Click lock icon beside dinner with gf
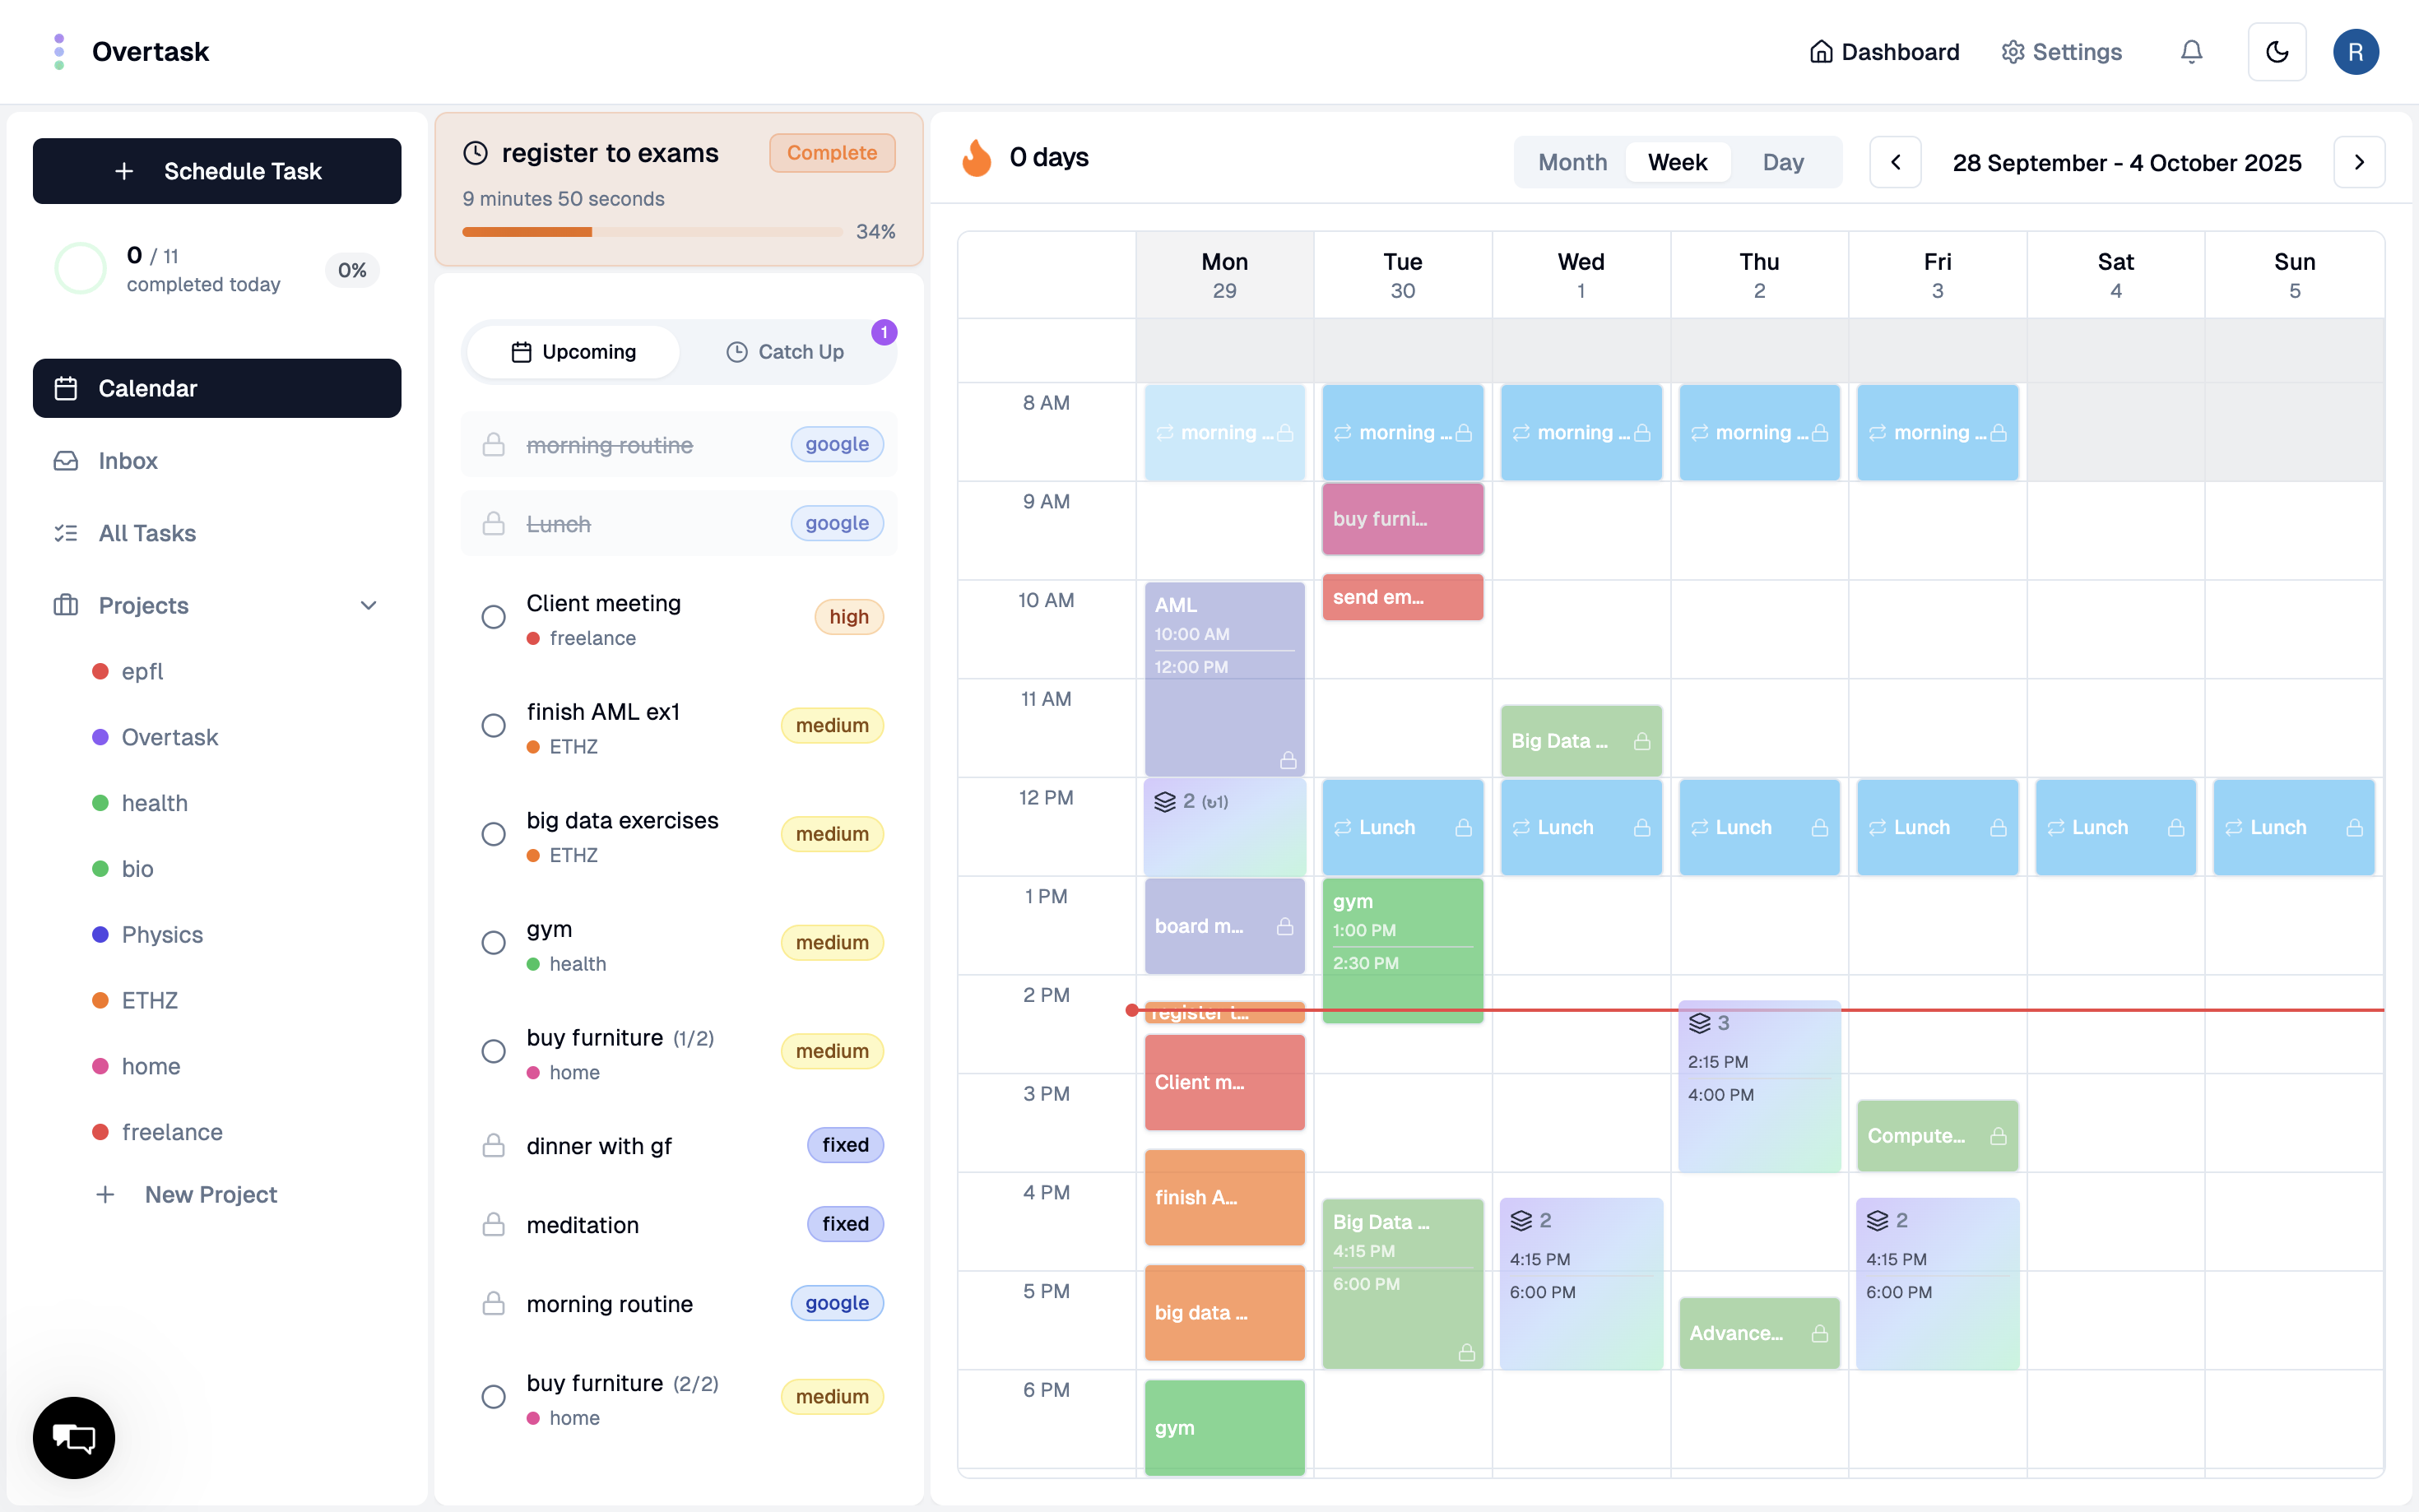The image size is (2419, 1512). [x=493, y=1145]
